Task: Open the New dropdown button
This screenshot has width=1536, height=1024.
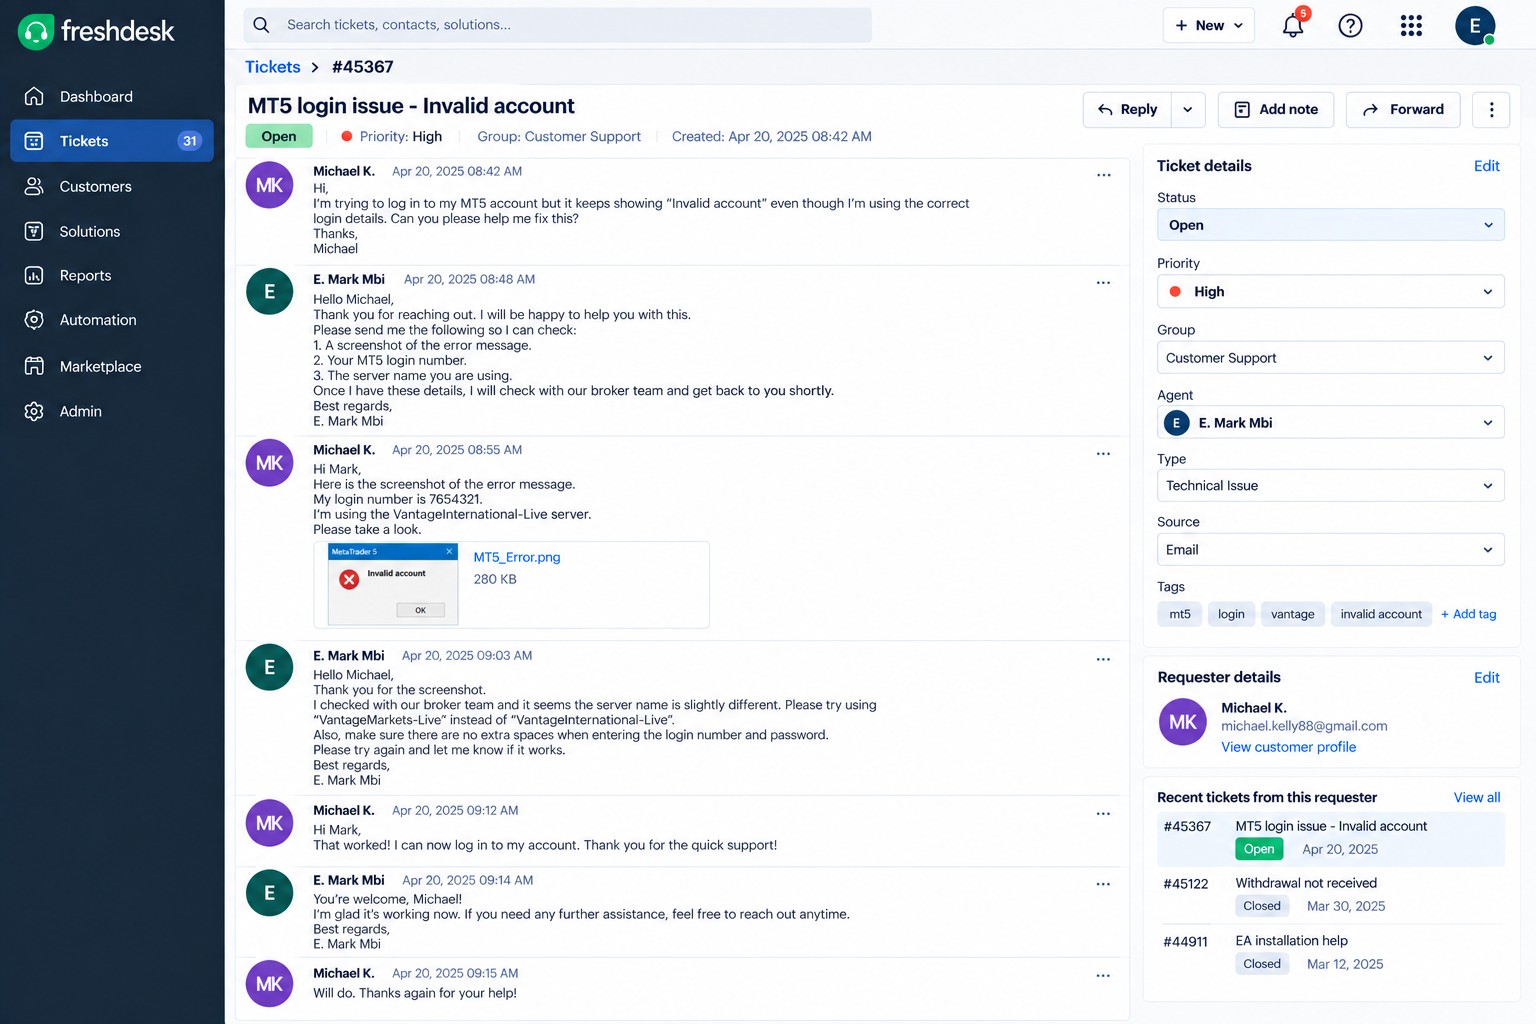Action: click(x=1209, y=25)
